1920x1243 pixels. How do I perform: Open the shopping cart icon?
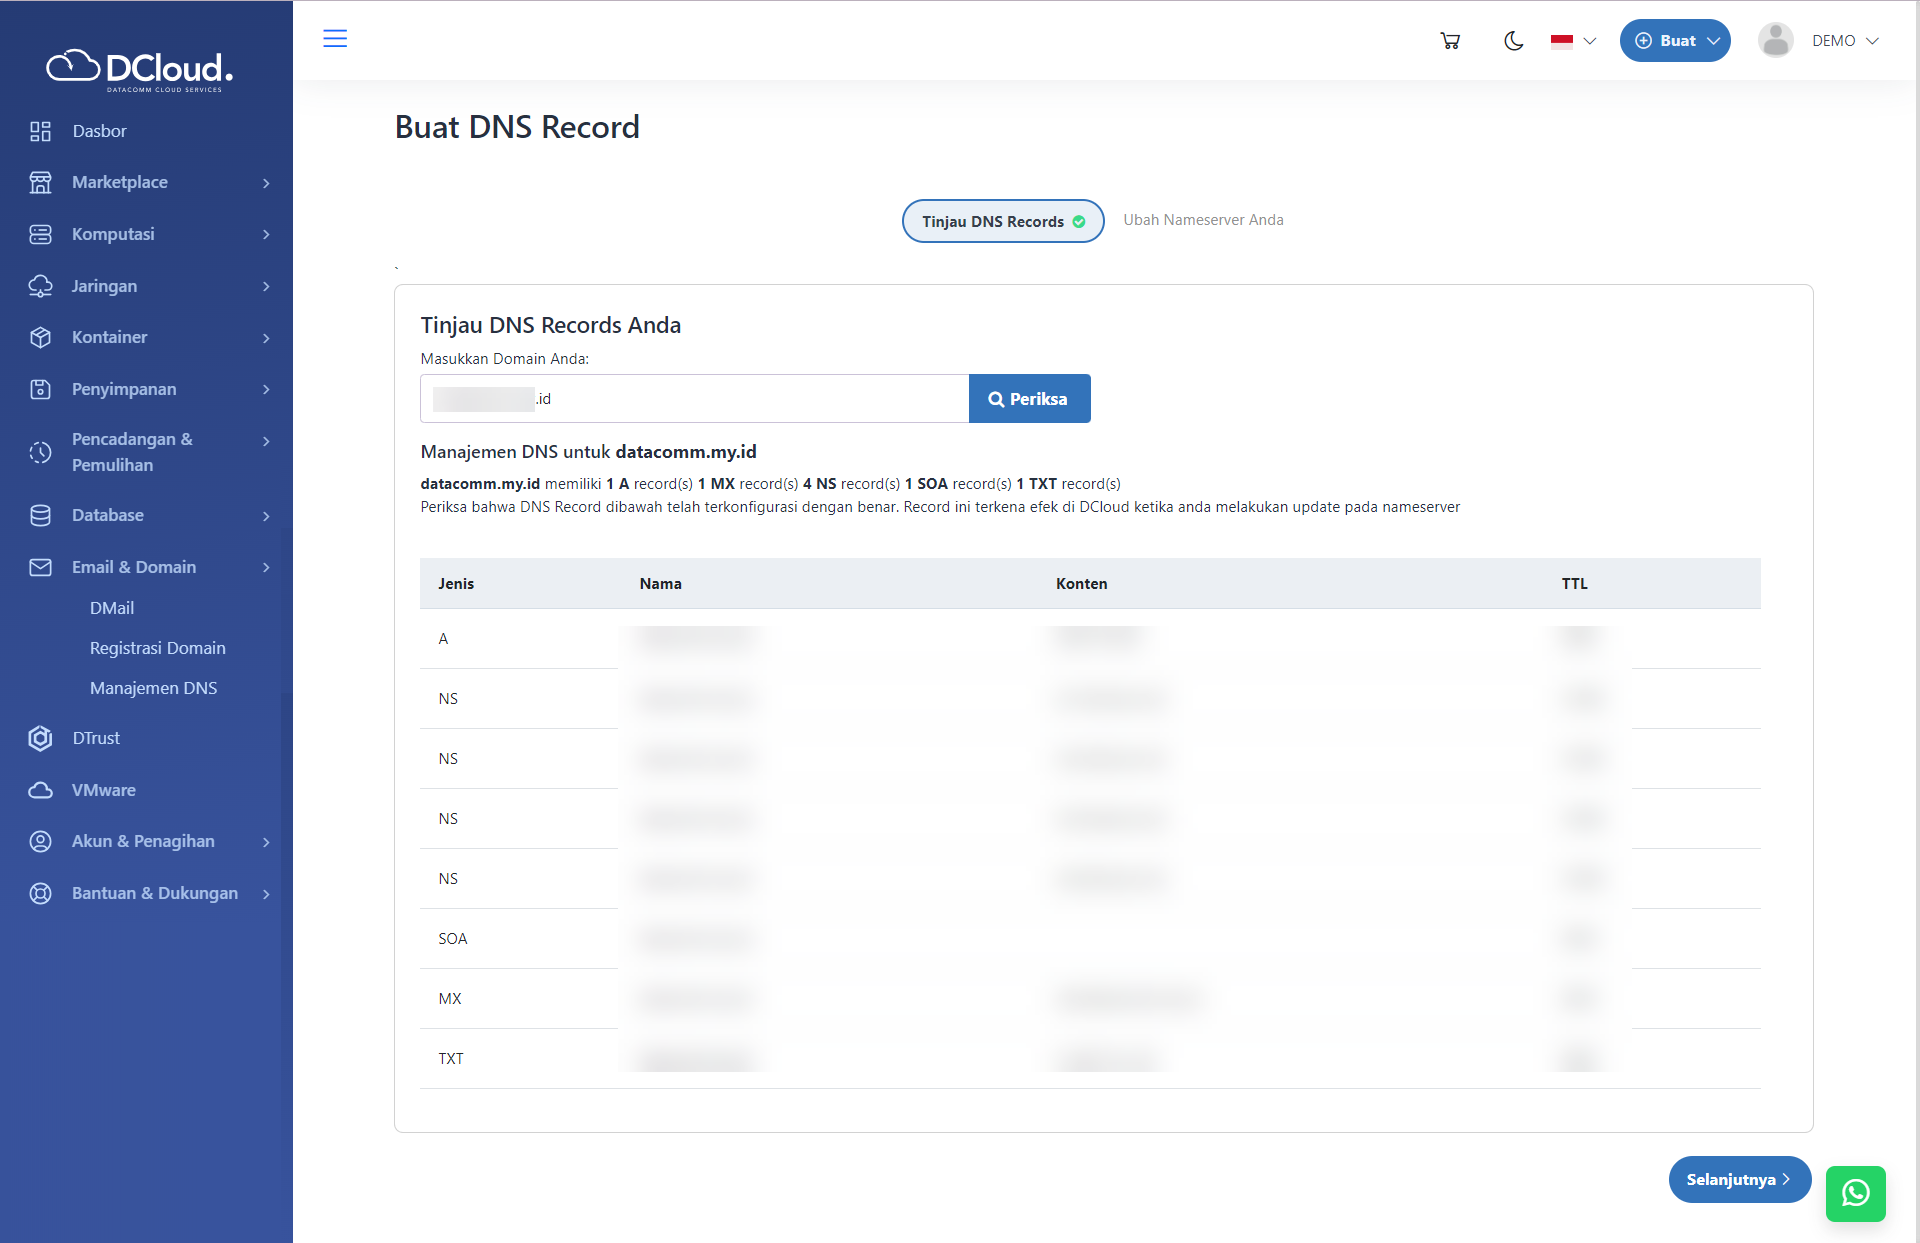coord(1450,41)
